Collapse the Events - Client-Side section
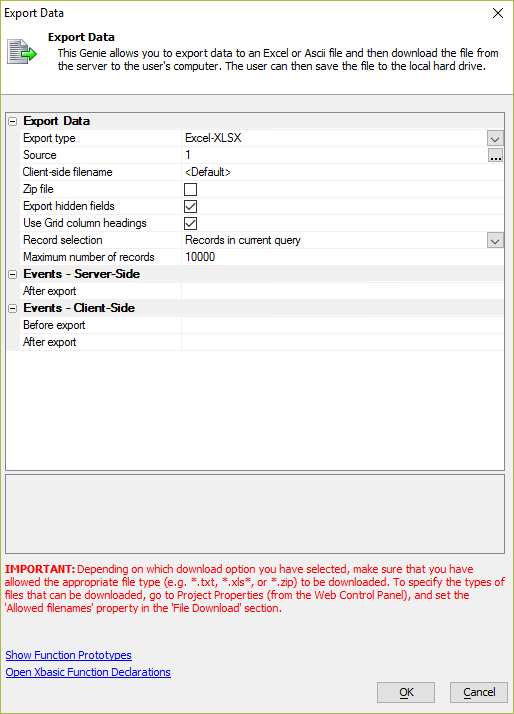Image resolution: width=514 pixels, height=714 pixels. (13, 308)
